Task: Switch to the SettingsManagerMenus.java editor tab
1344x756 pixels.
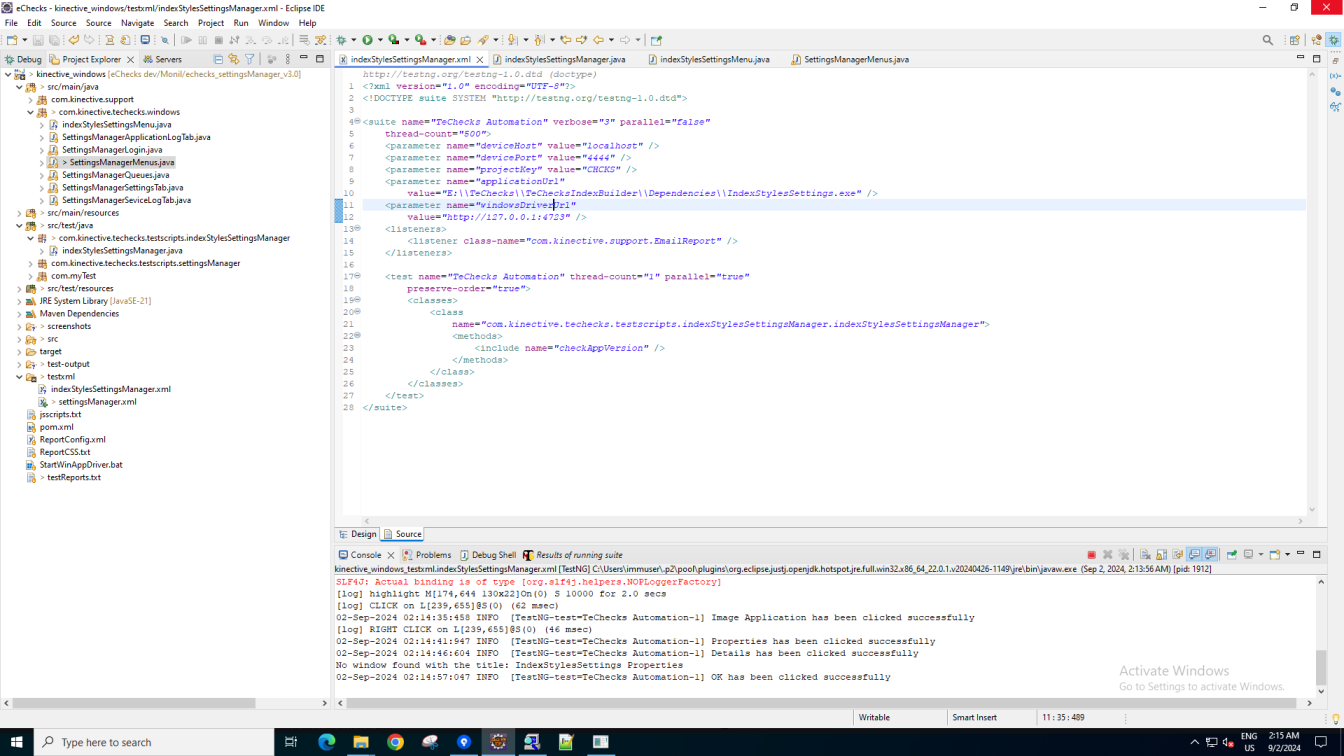Action: (x=855, y=60)
